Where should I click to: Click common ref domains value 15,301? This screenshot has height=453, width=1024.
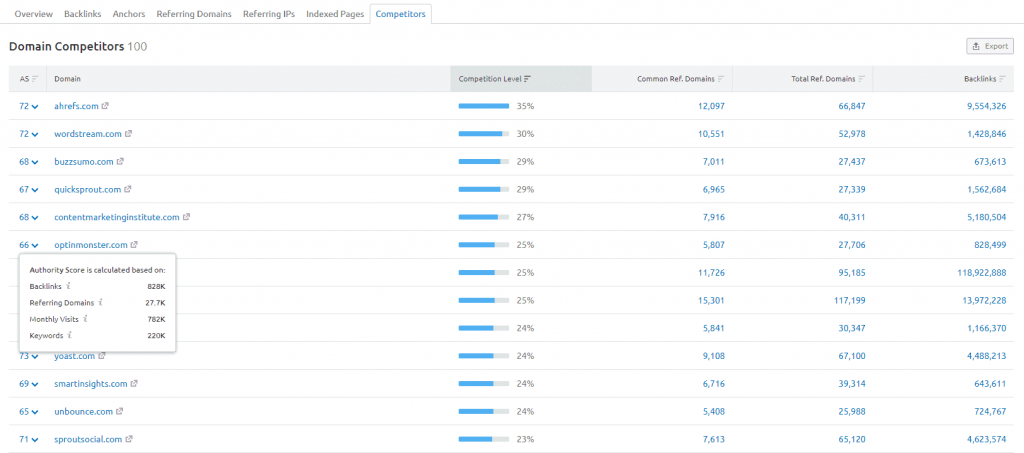(710, 300)
